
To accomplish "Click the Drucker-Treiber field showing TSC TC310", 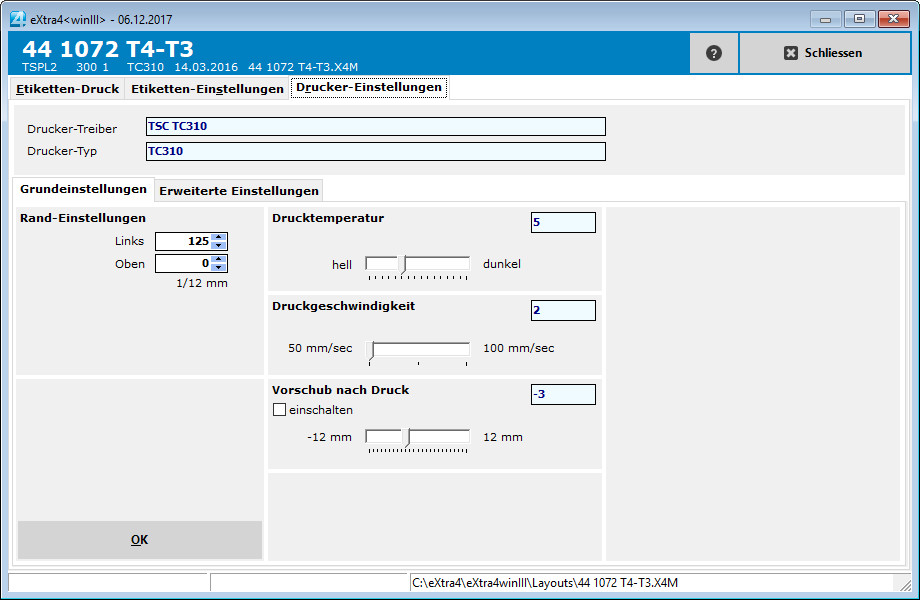I will 375,126.
